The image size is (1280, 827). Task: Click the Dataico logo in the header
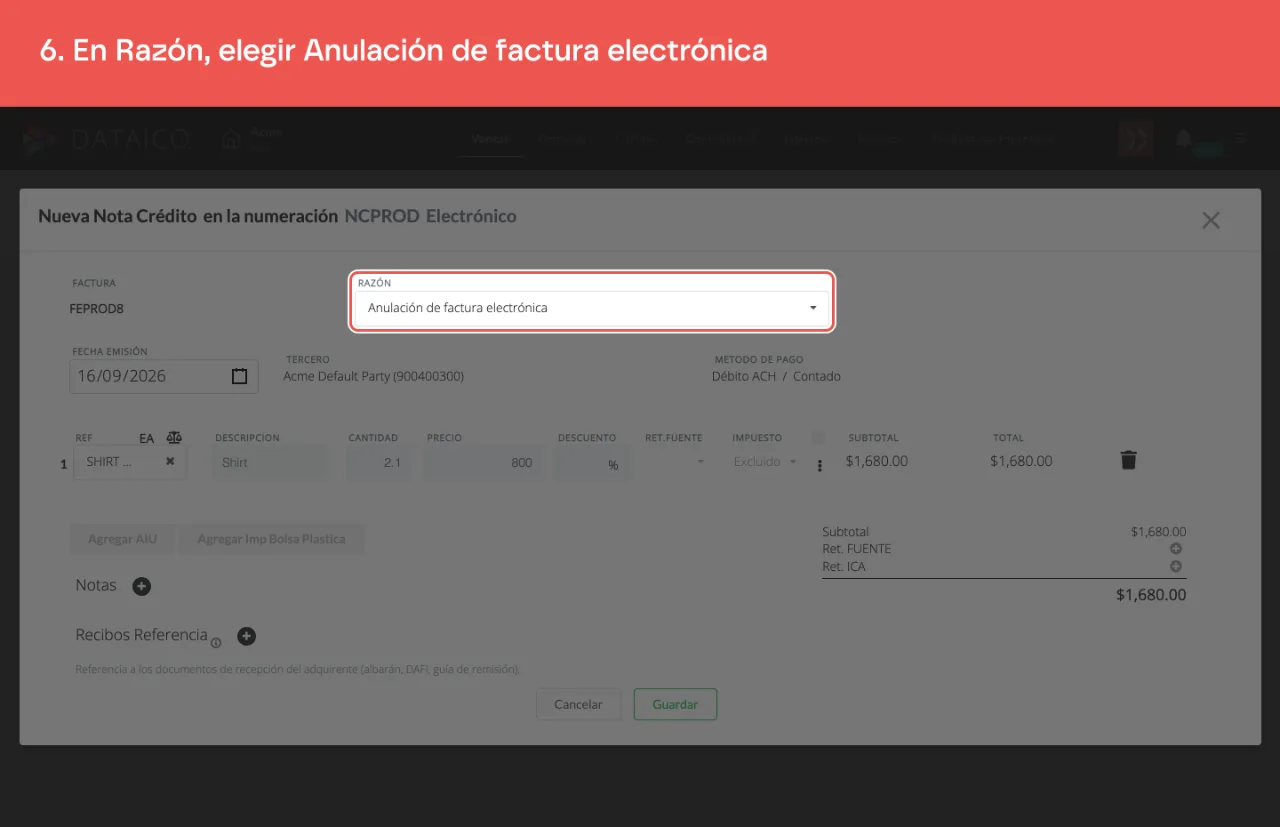pyautogui.click(x=106, y=140)
